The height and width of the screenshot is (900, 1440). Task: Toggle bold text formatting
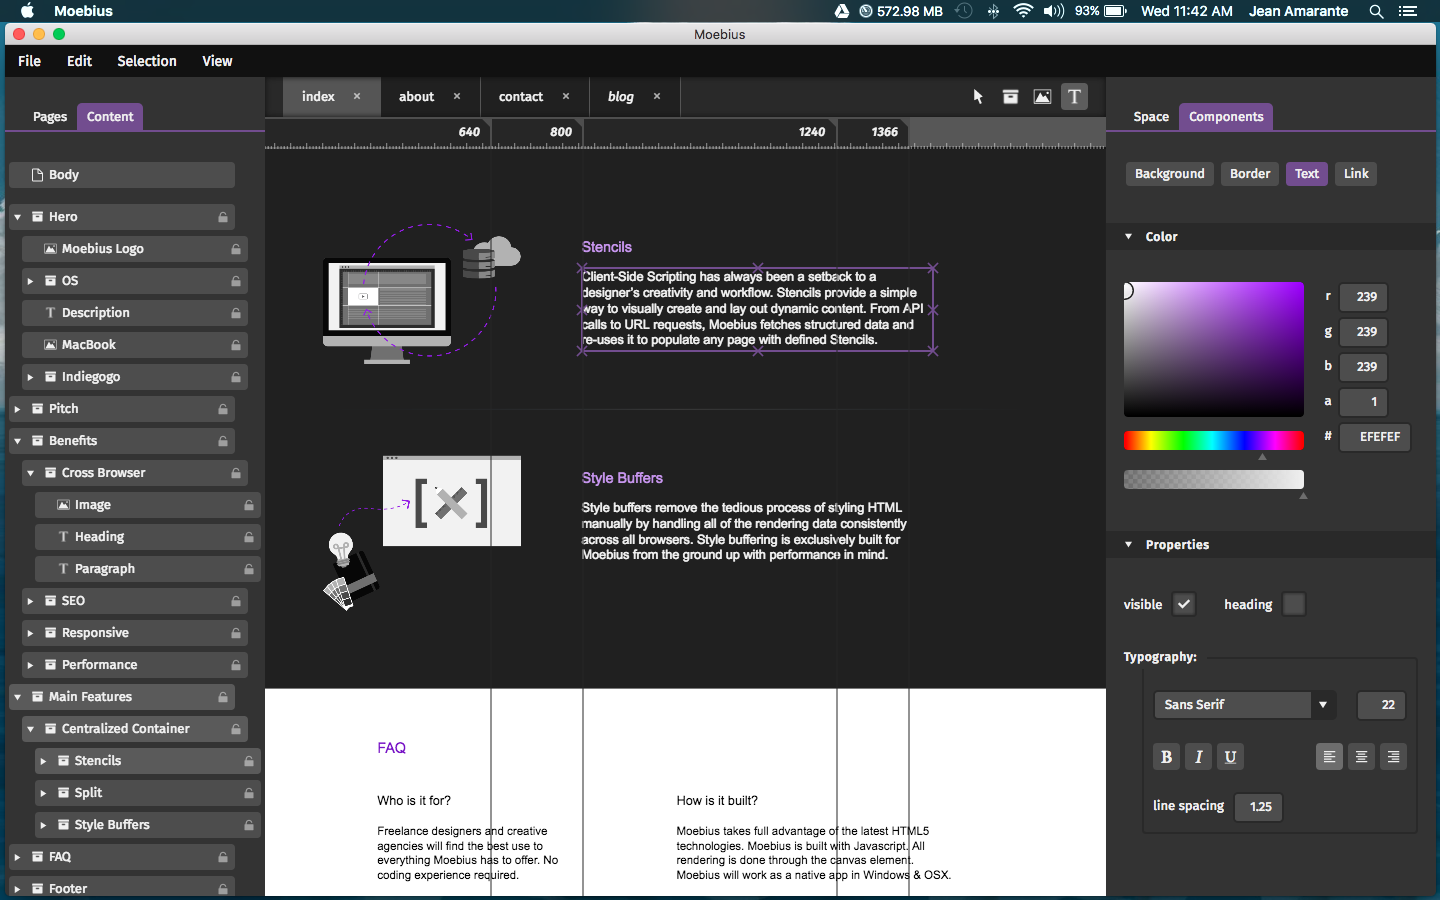pyautogui.click(x=1166, y=757)
